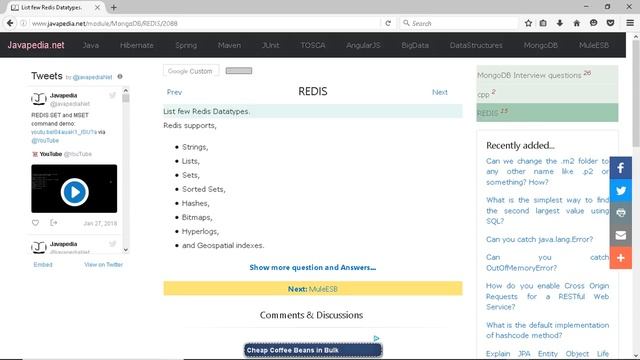Viewport: 640px width, 360px height.
Task: Open Cross Origin Requests question link
Action: (547, 296)
